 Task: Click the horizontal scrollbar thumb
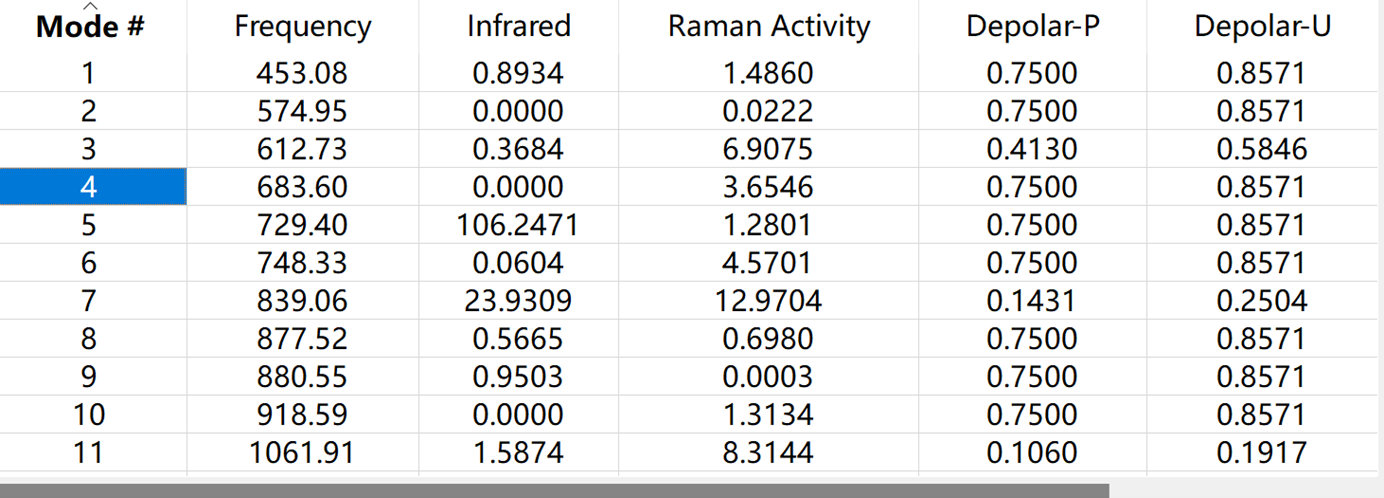pyautogui.click(x=554, y=491)
